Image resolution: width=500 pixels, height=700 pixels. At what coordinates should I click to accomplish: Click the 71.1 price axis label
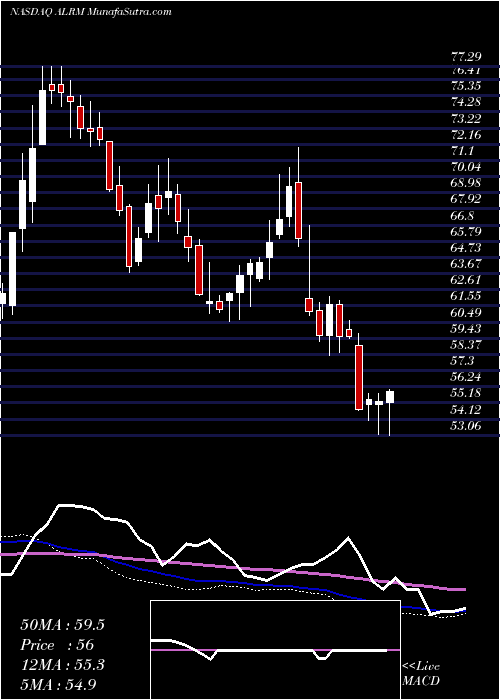click(462, 150)
